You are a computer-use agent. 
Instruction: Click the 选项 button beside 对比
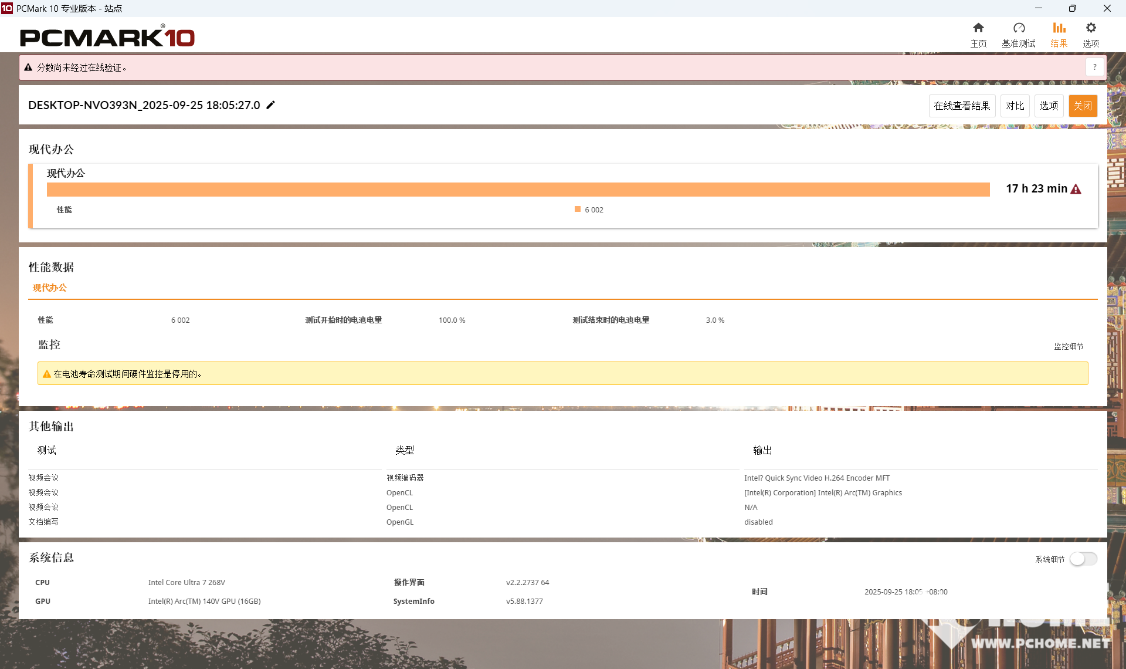1048,106
